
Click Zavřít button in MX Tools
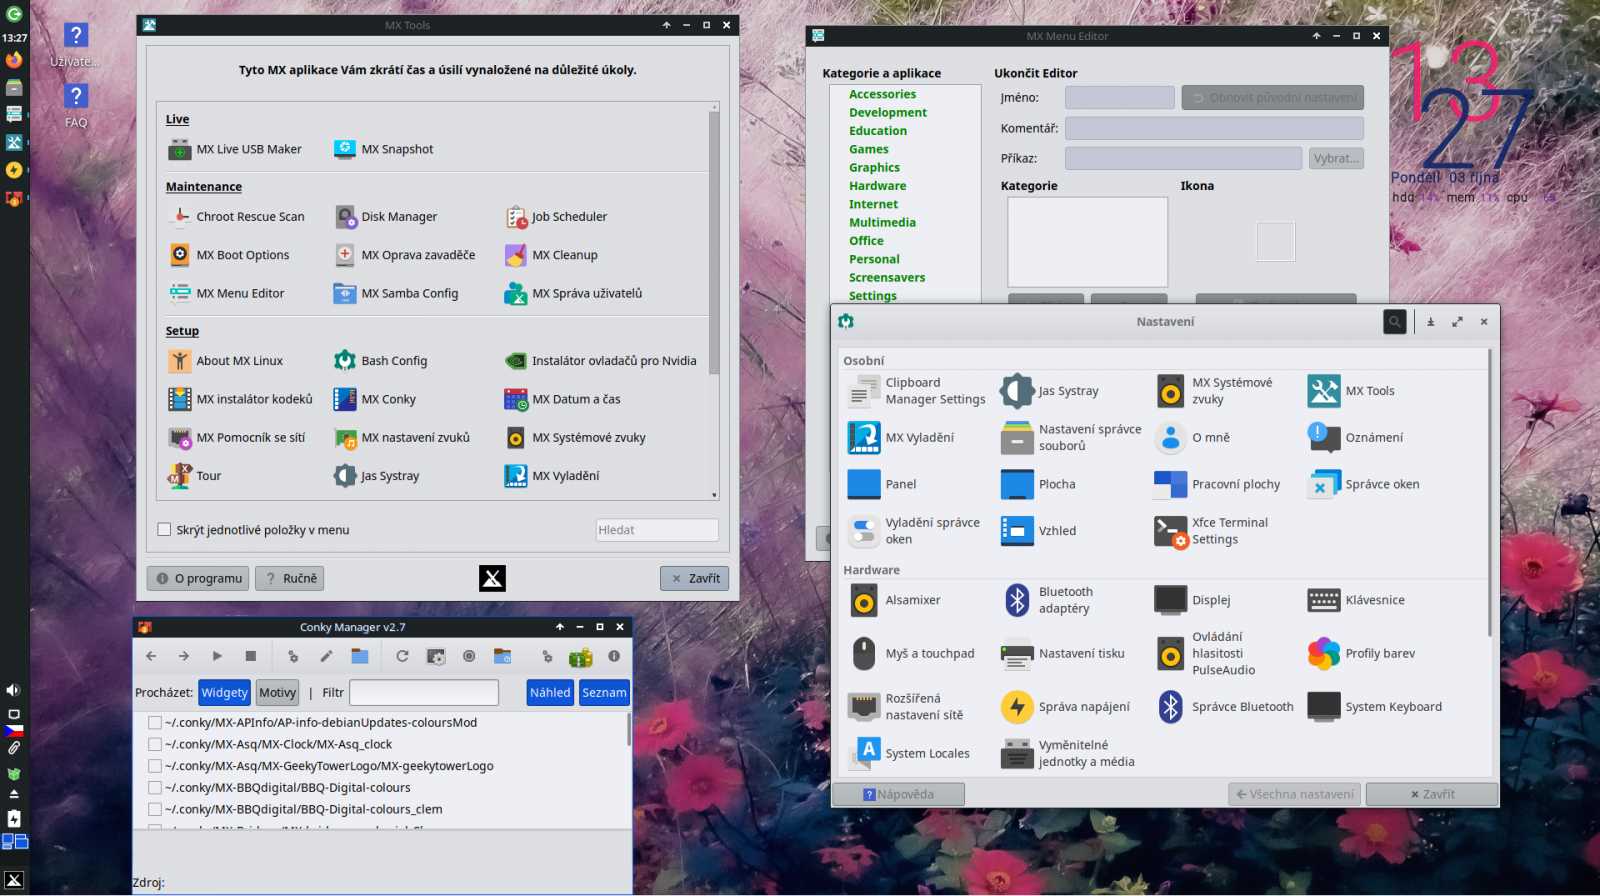click(x=694, y=579)
